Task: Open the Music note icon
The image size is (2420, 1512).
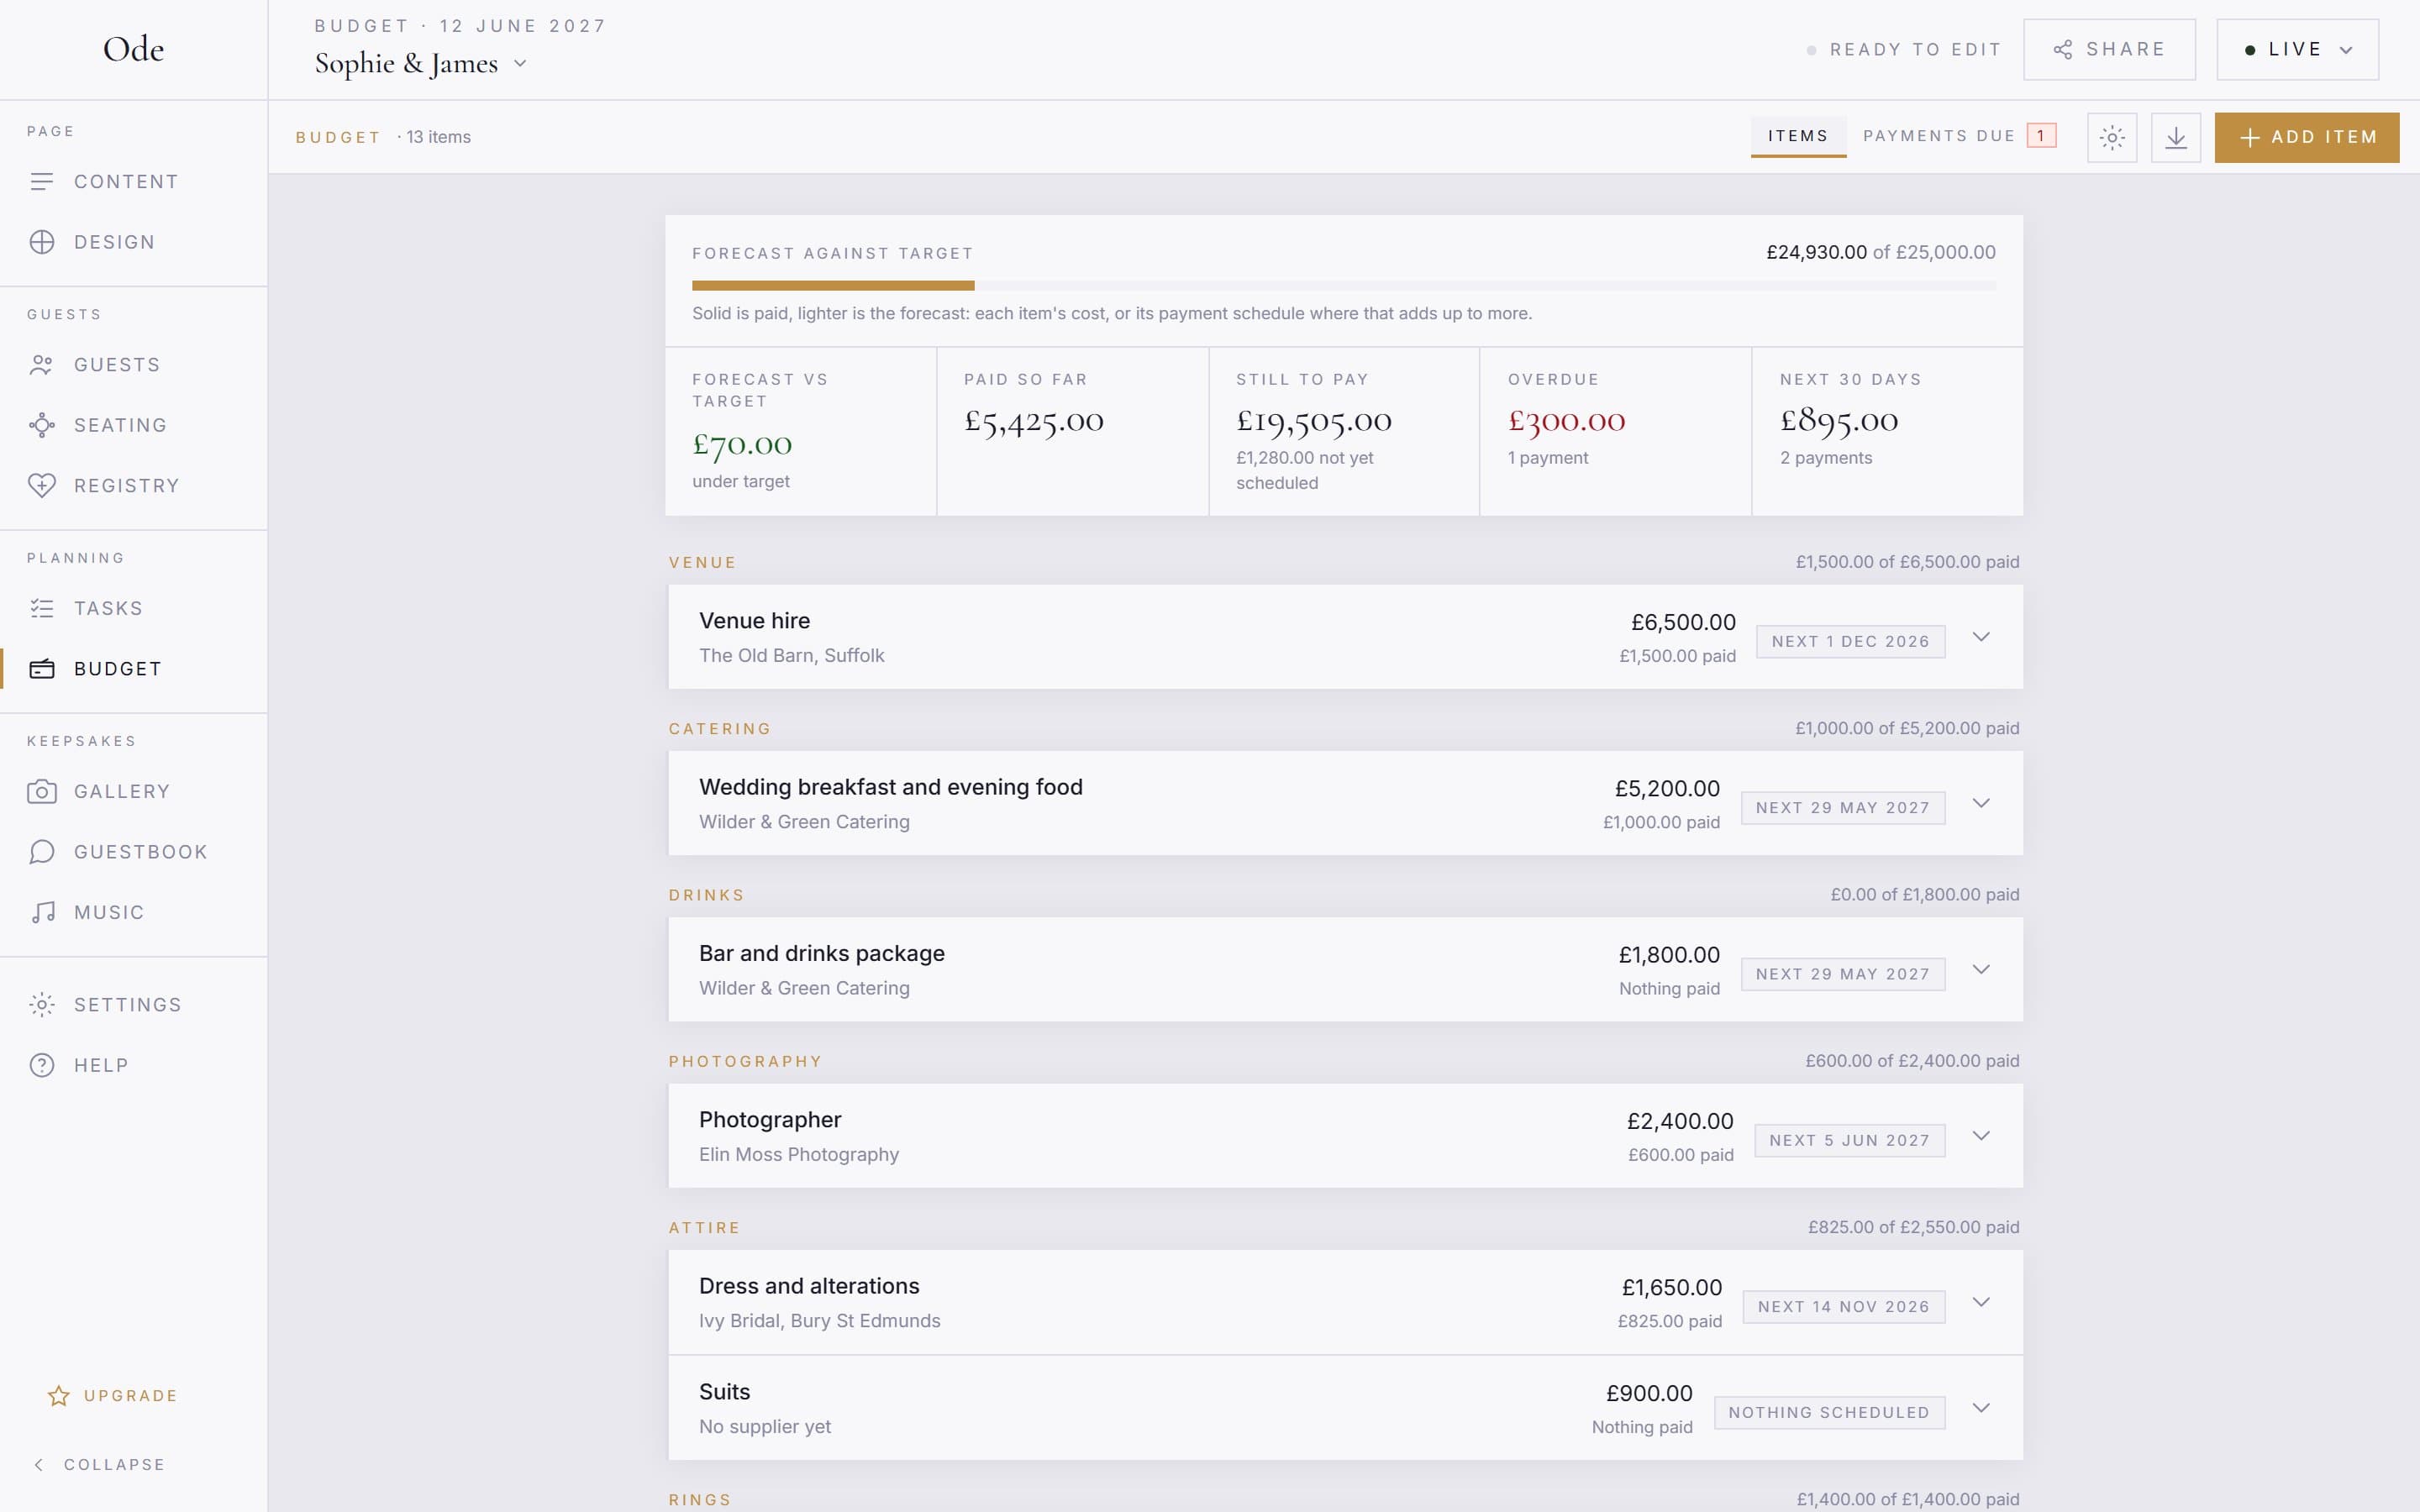Action: coord(42,912)
